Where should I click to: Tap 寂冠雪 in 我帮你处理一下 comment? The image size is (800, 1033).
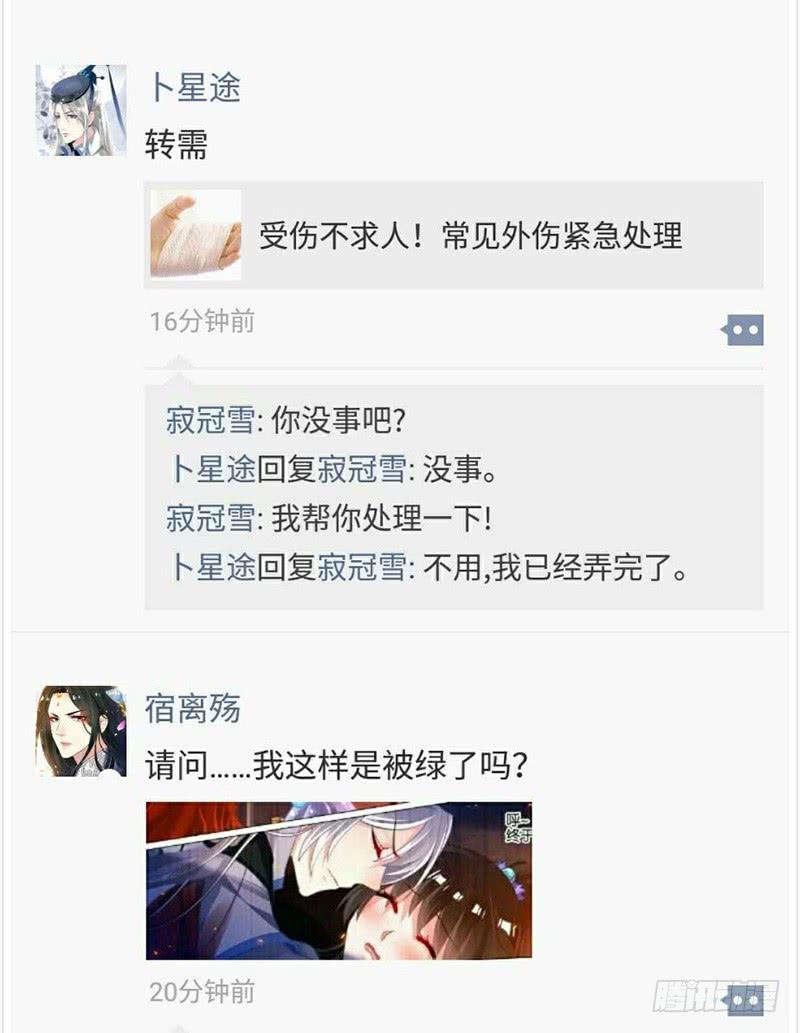point(210,518)
